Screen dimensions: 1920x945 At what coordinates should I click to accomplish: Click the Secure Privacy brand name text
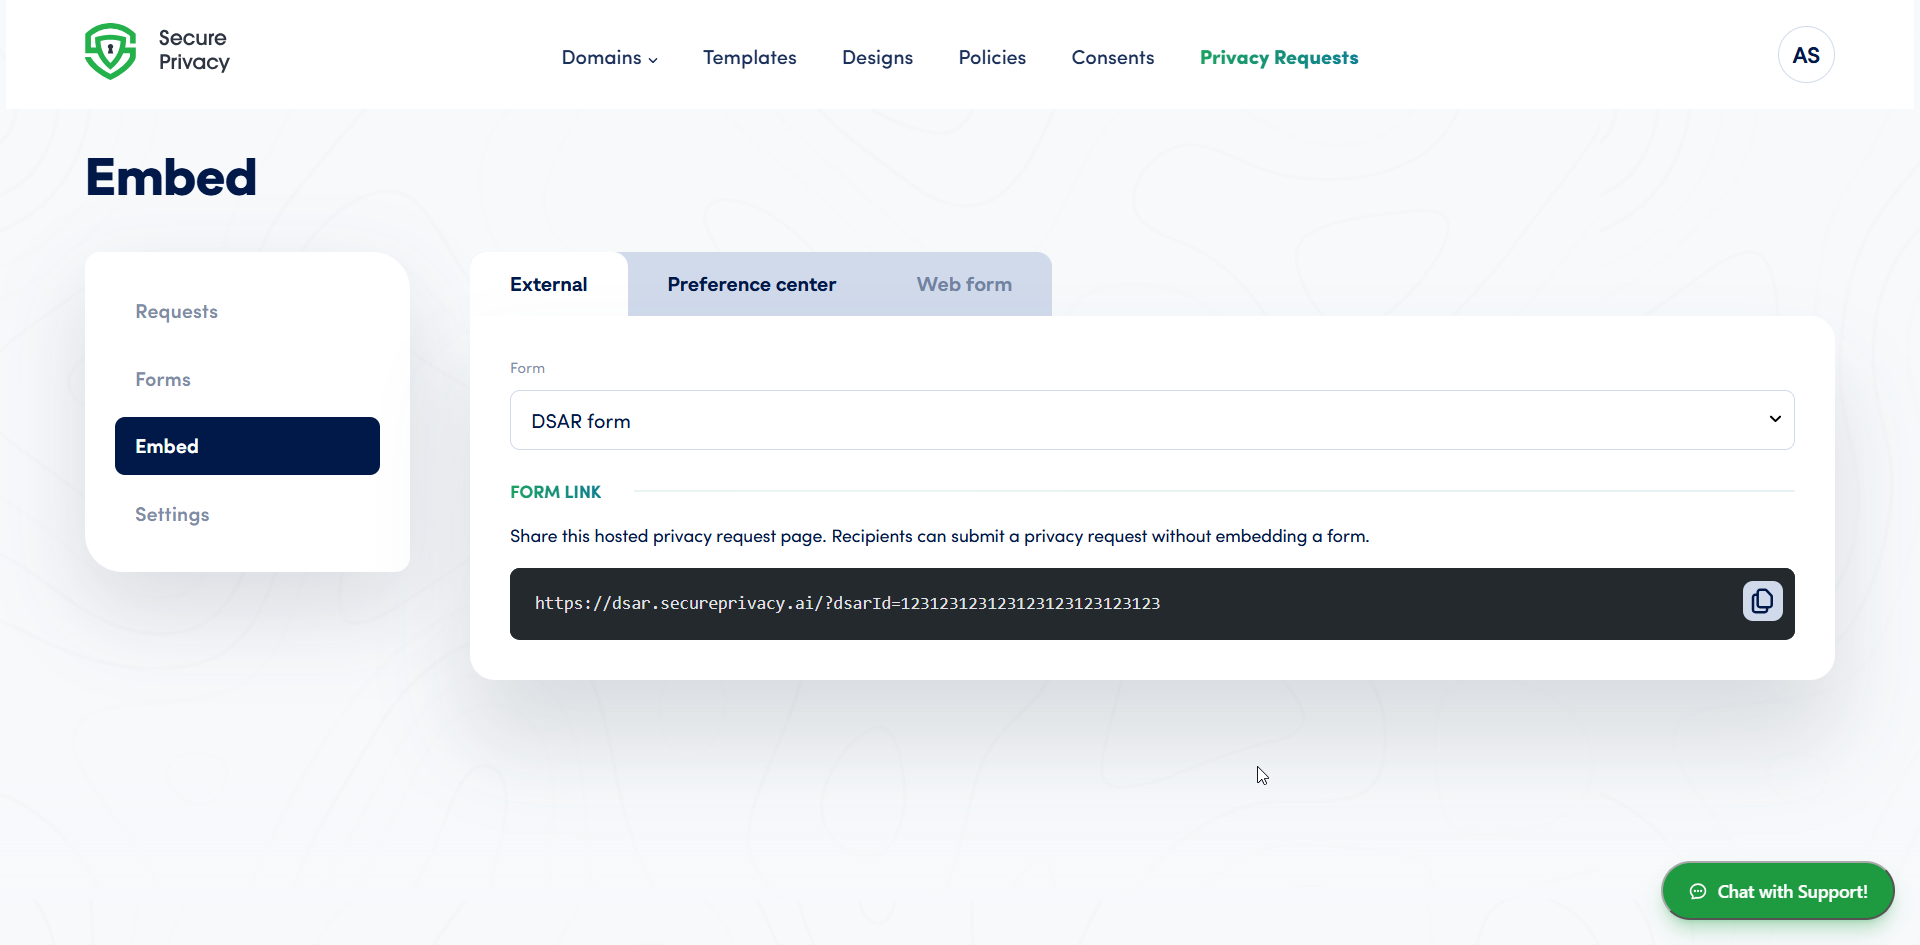[194, 50]
